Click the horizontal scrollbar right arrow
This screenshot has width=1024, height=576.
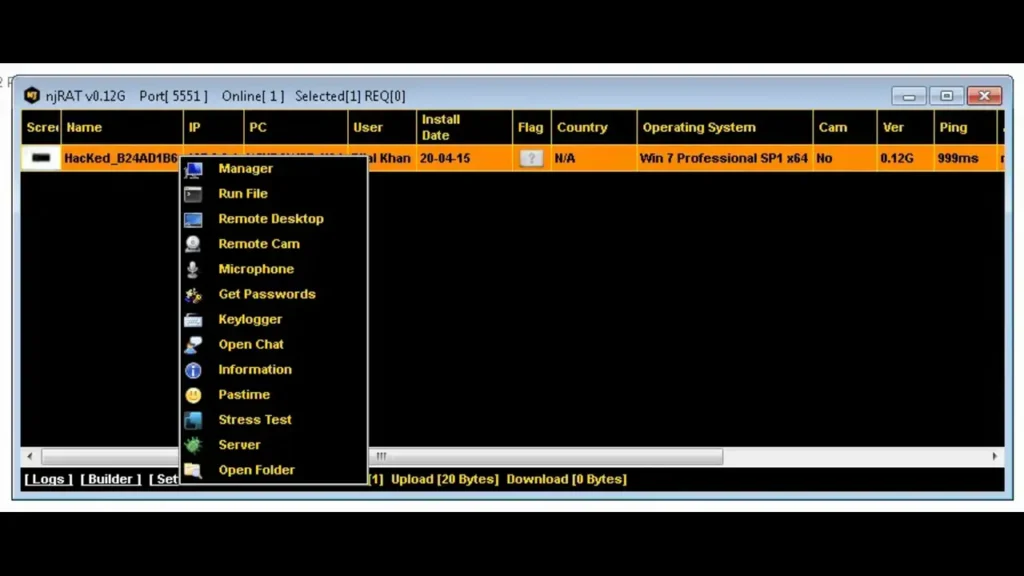tap(995, 456)
